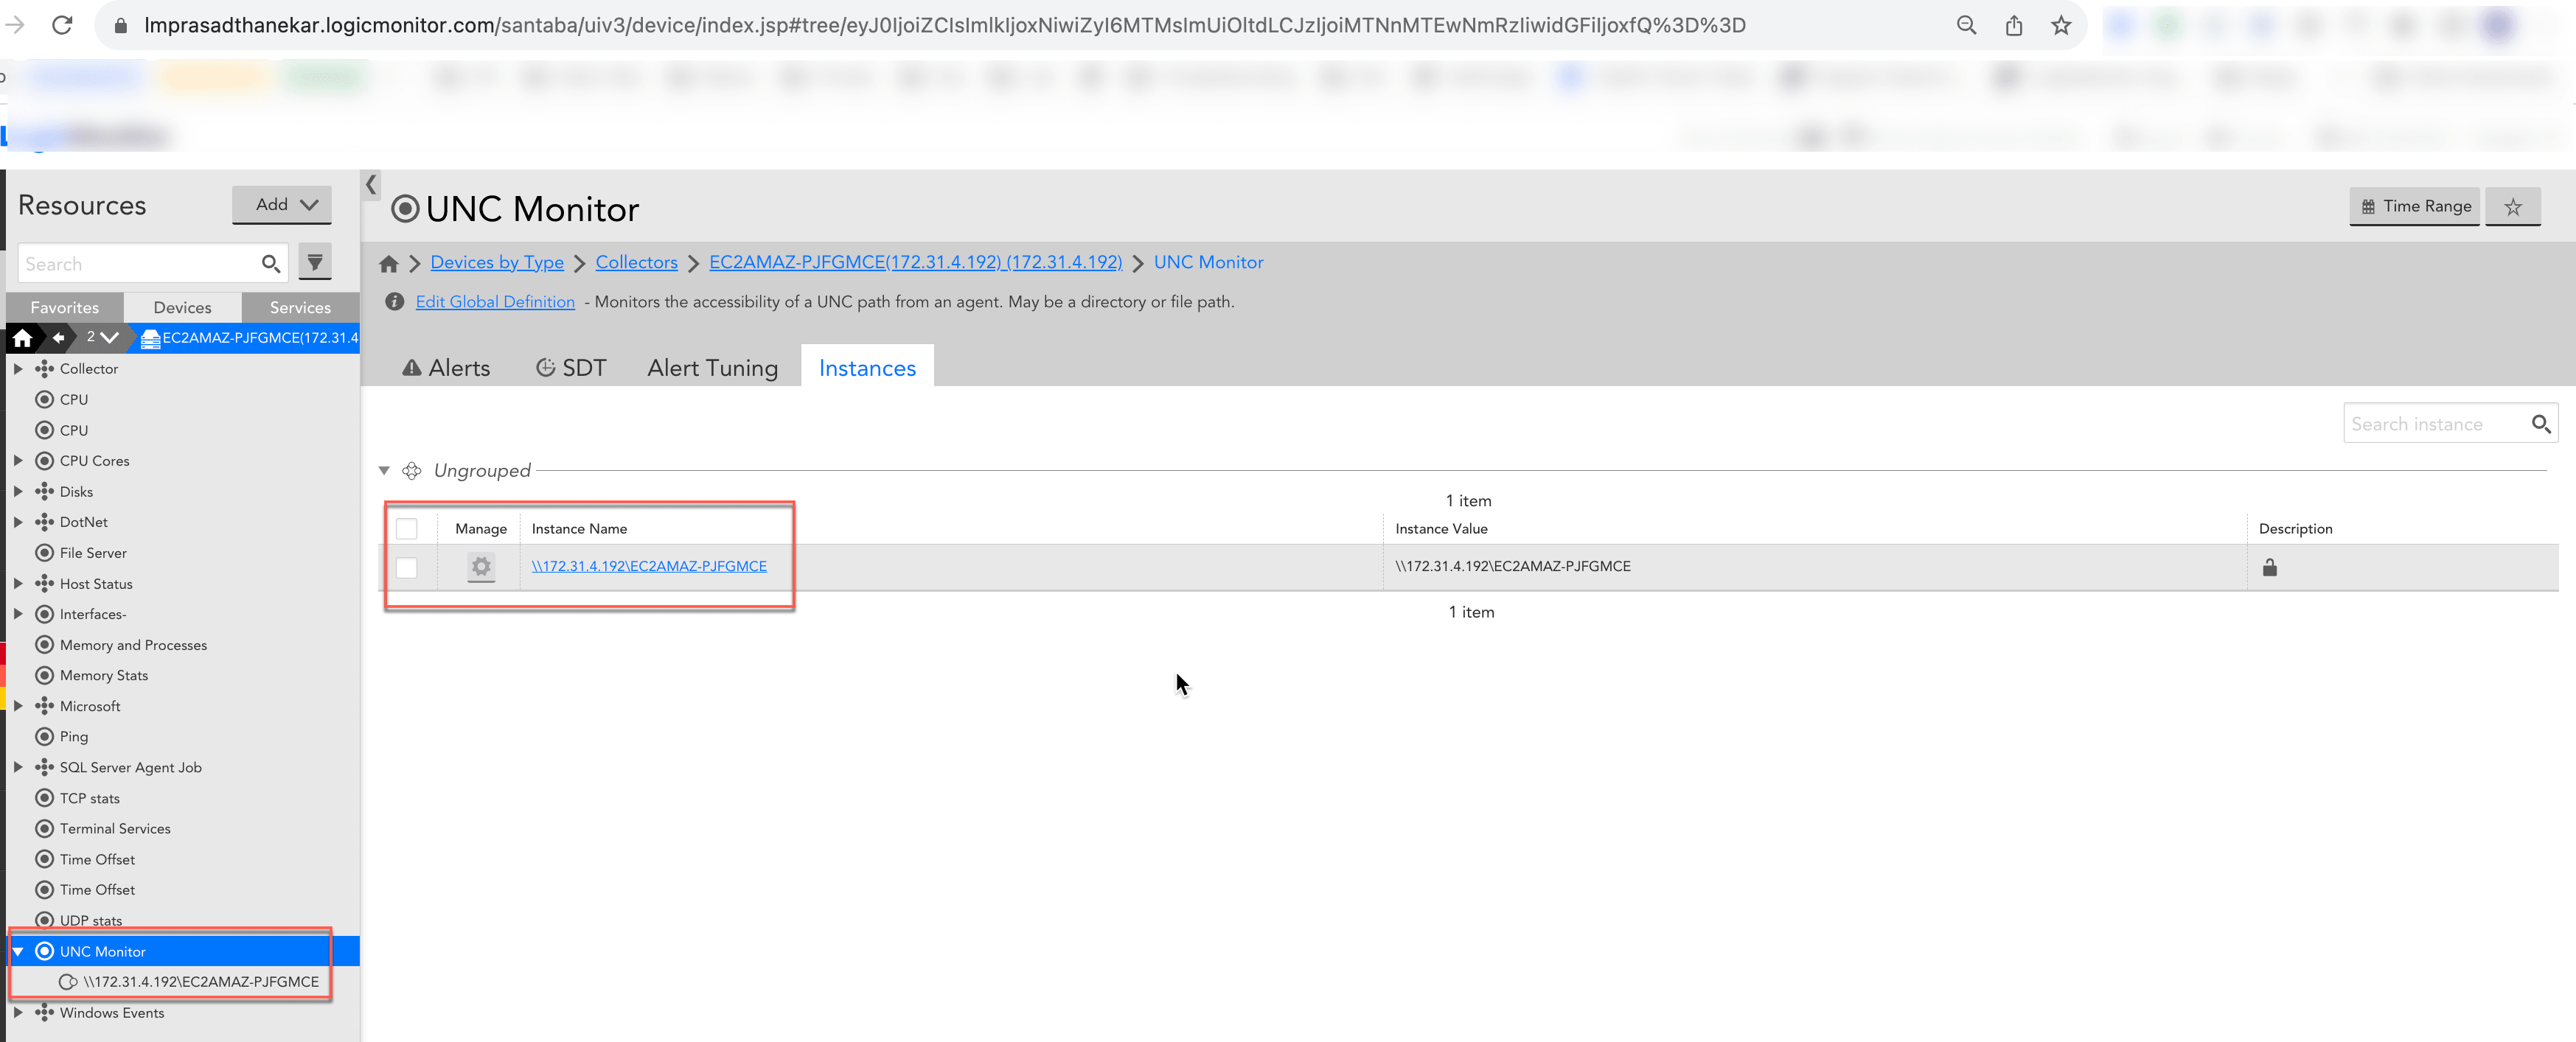2576x1042 pixels.
Task: Open the Manage gear for the instance
Action: pyautogui.click(x=481, y=567)
